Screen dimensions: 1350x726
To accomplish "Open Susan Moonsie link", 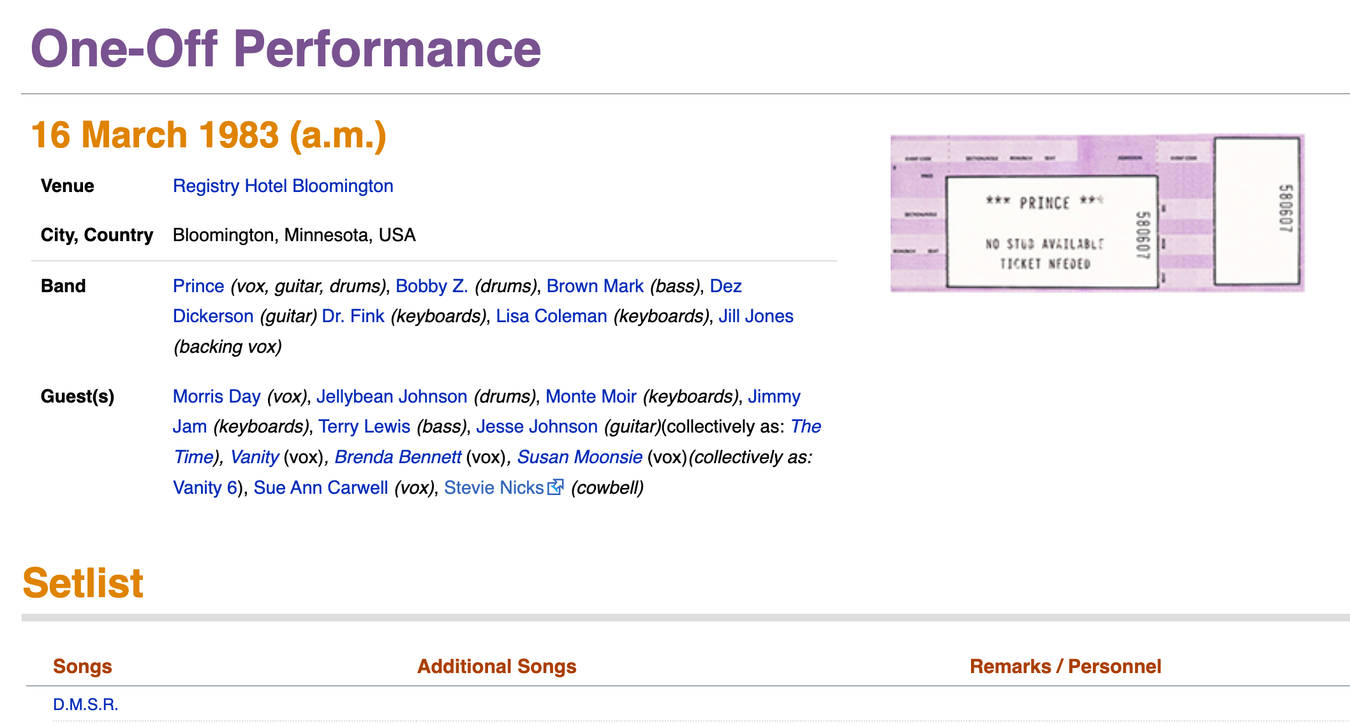I will 580,457.
